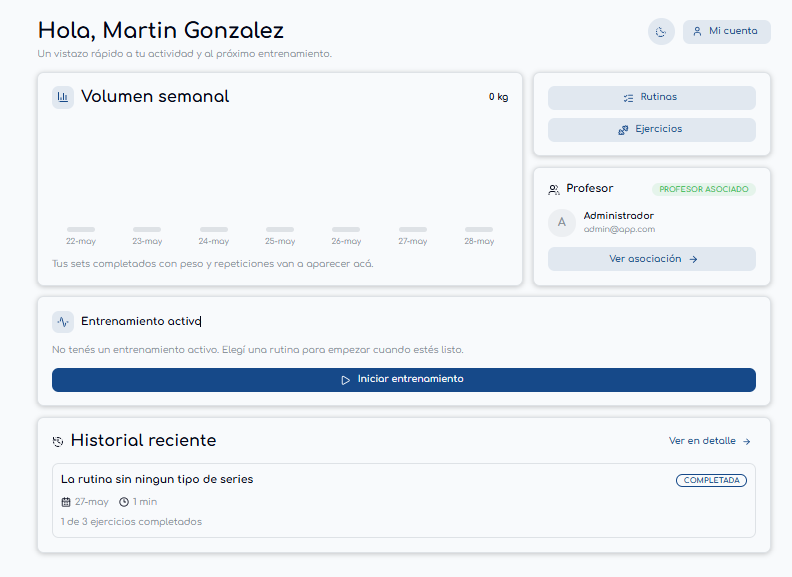
Task: Open the Mi cuenta menu
Action: pyautogui.click(x=727, y=31)
